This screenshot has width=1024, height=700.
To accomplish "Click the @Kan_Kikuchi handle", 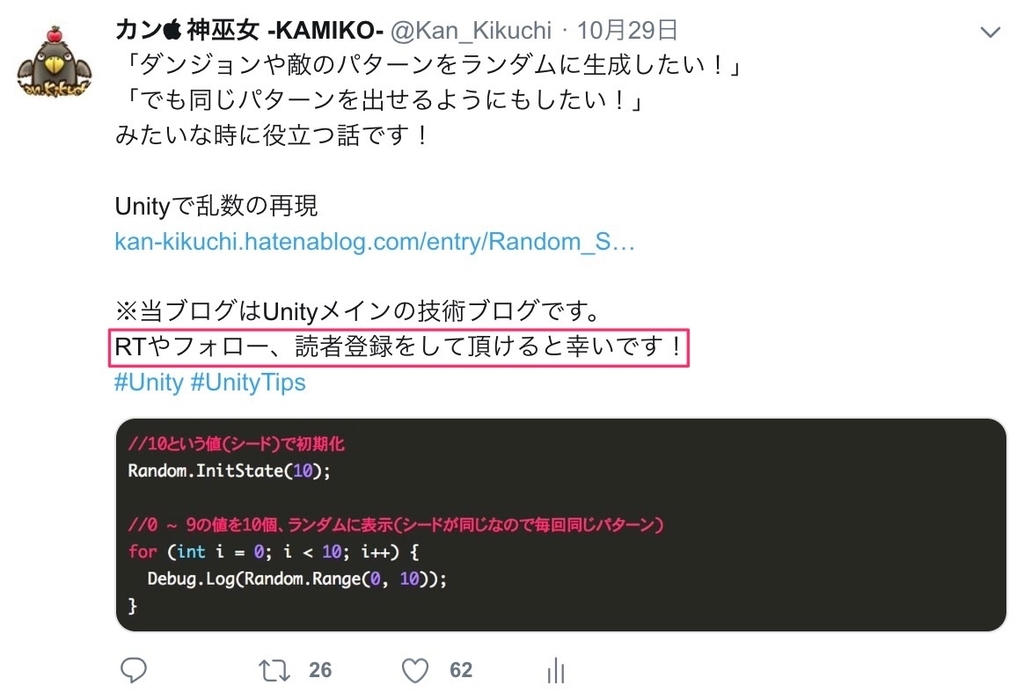I will [x=471, y=31].
